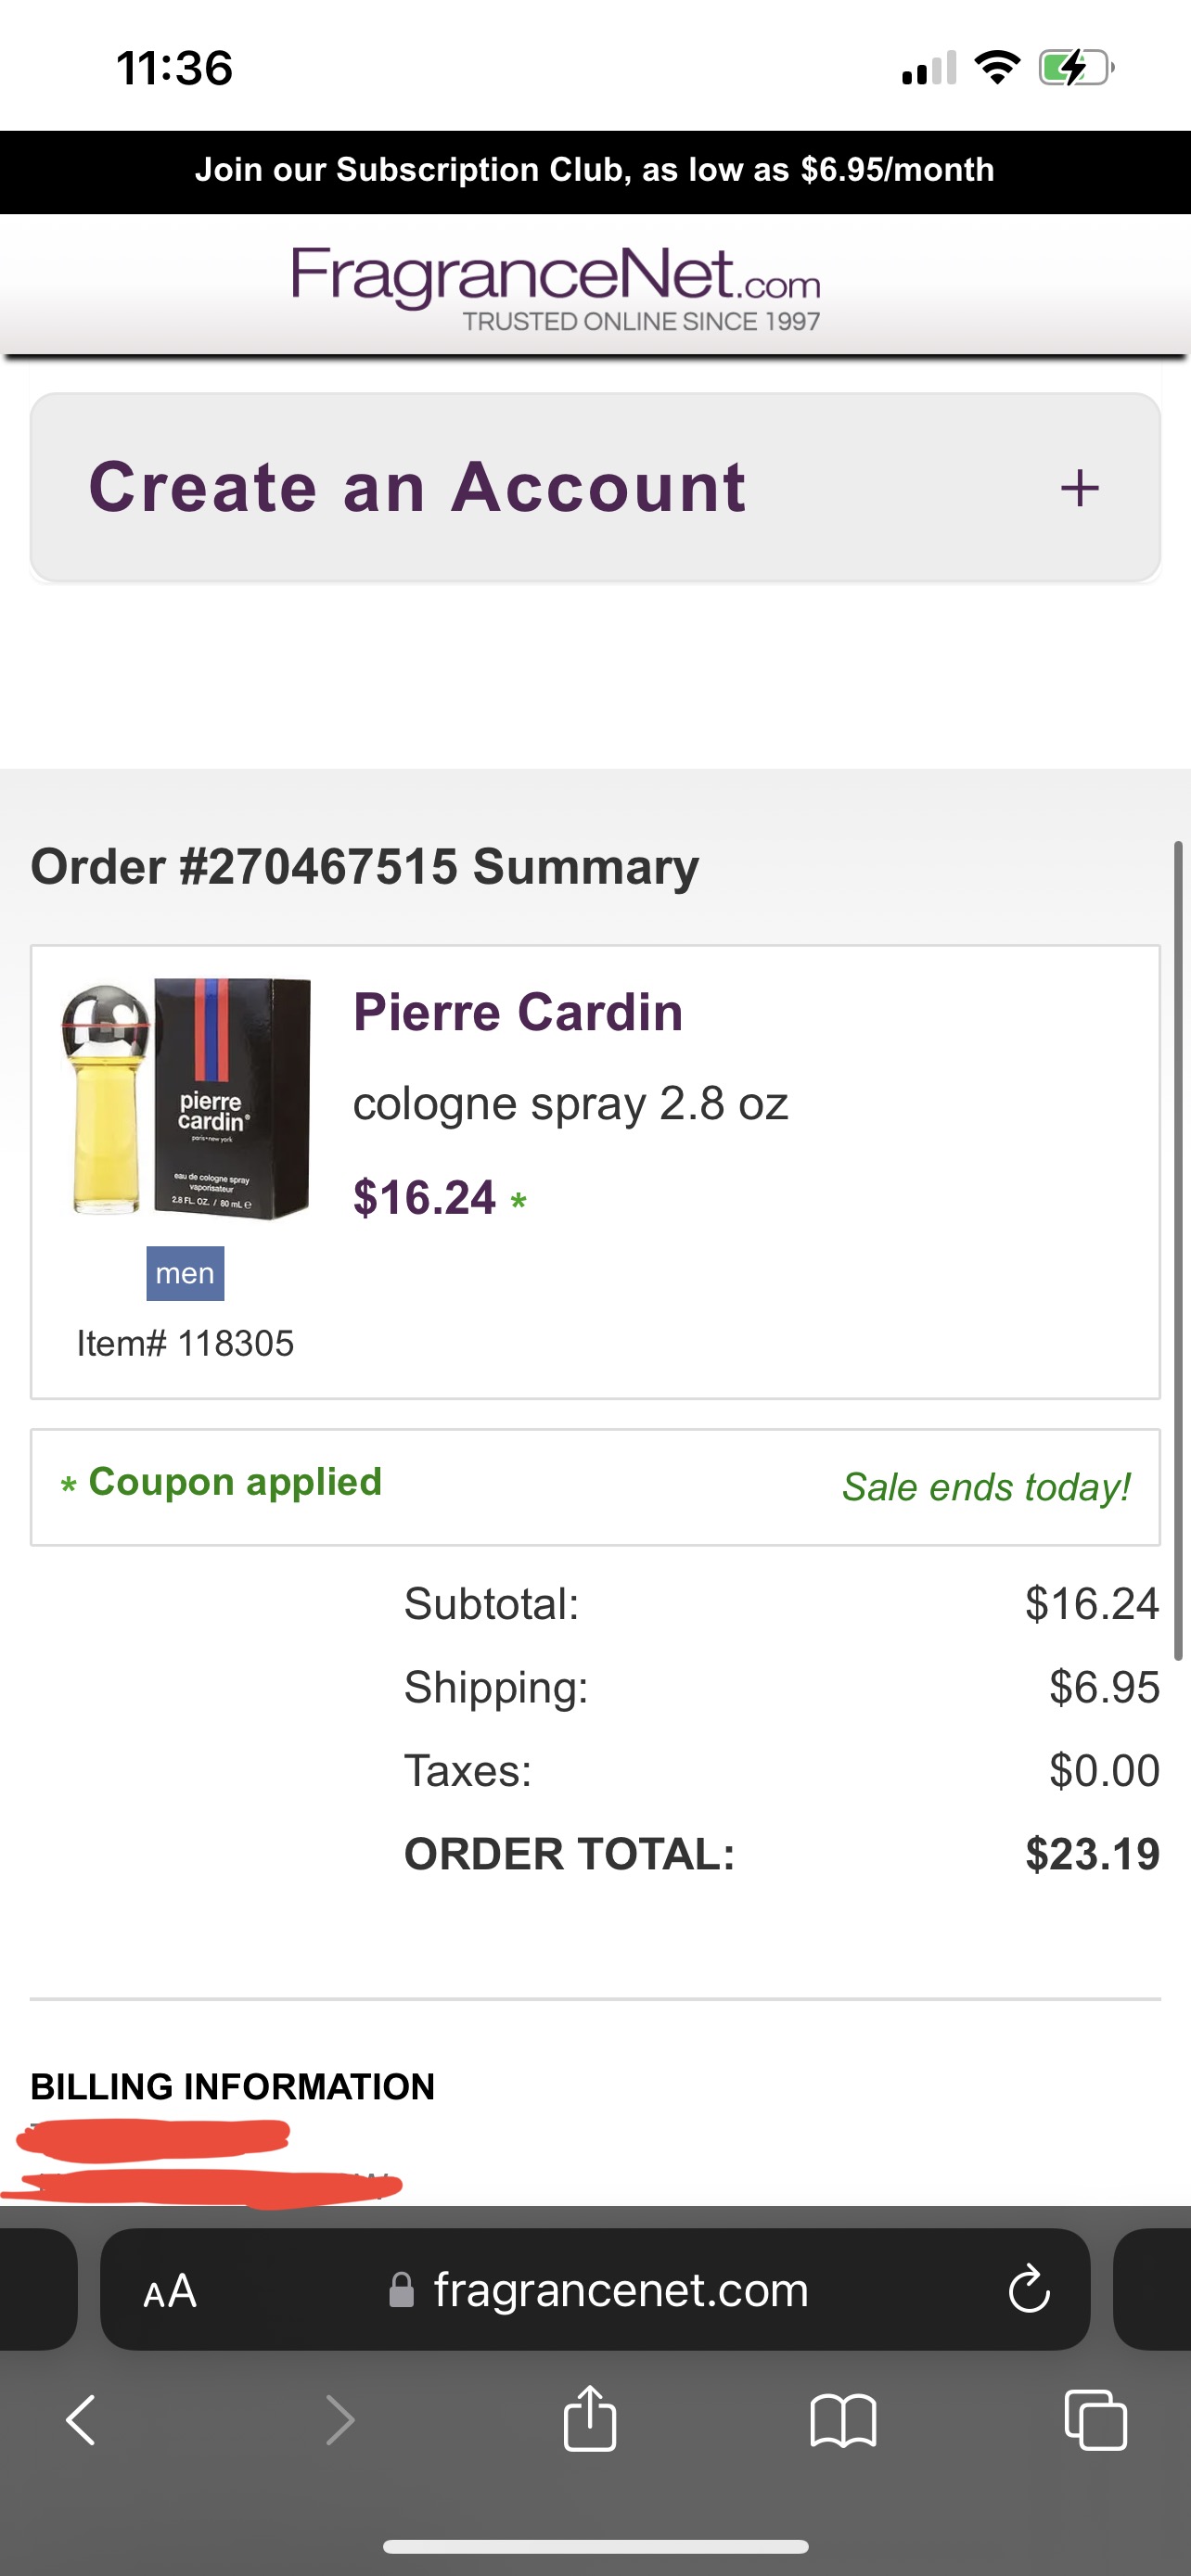Screen dimensions: 1191x2576
Task: Open Safari bookmarks book icon
Action: (x=843, y=2420)
